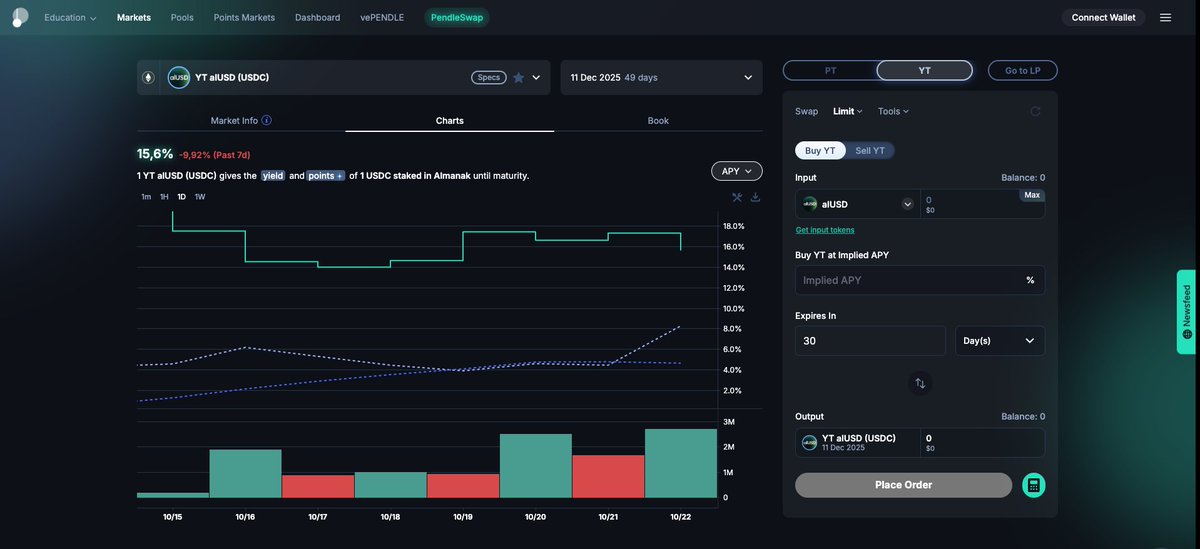The width and height of the screenshot is (1200, 549).
Task: Swap input and output direction icon
Action: [920, 382]
